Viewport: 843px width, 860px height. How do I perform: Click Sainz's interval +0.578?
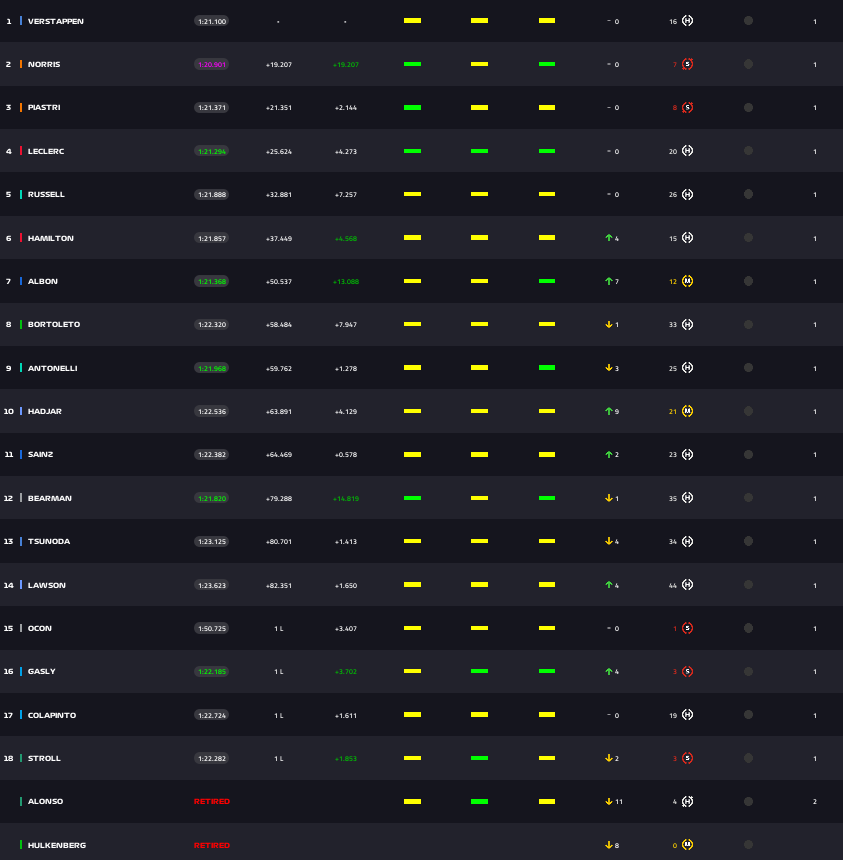(x=346, y=455)
